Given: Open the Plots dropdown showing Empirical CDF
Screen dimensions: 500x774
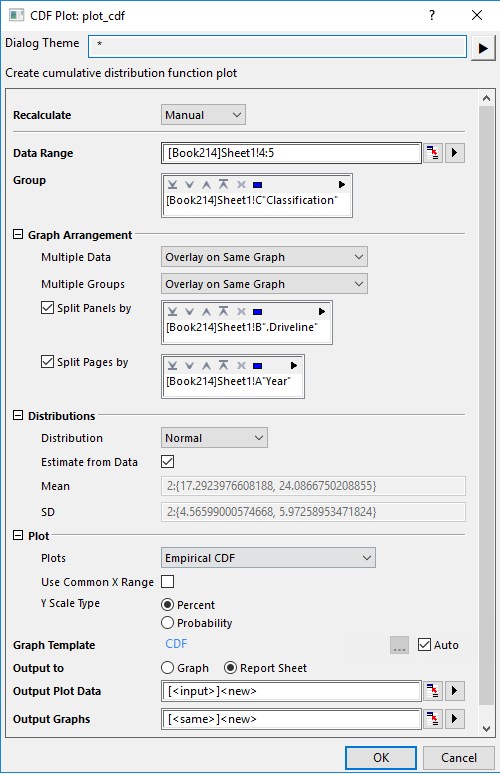Looking at the screenshot, I should (x=268, y=558).
